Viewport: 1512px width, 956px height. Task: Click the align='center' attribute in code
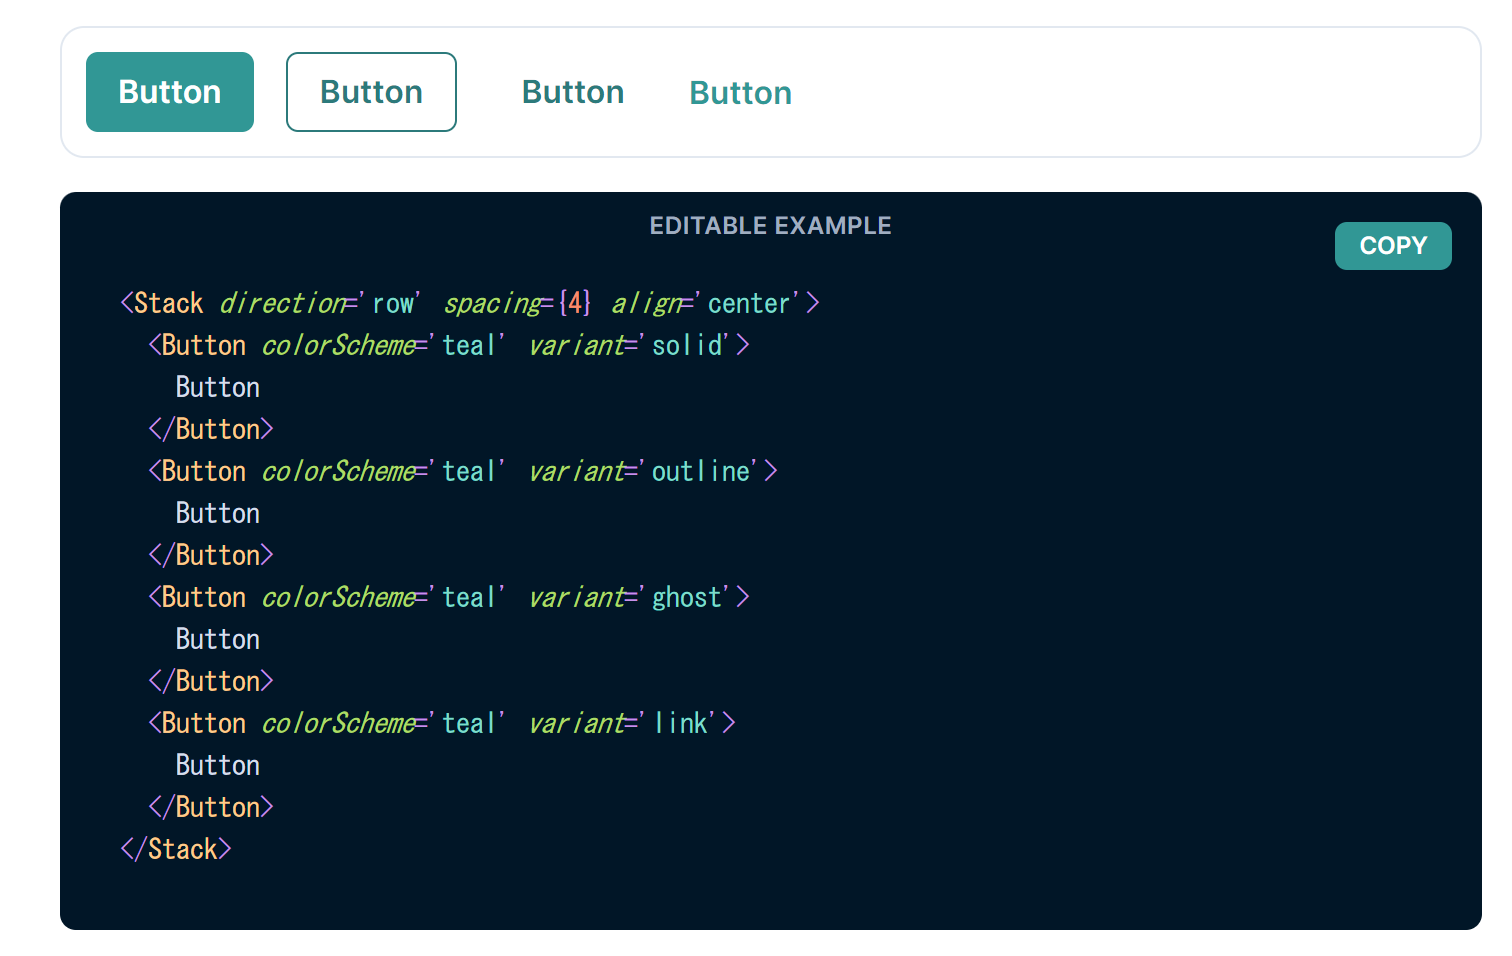pyautogui.click(x=706, y=303)
